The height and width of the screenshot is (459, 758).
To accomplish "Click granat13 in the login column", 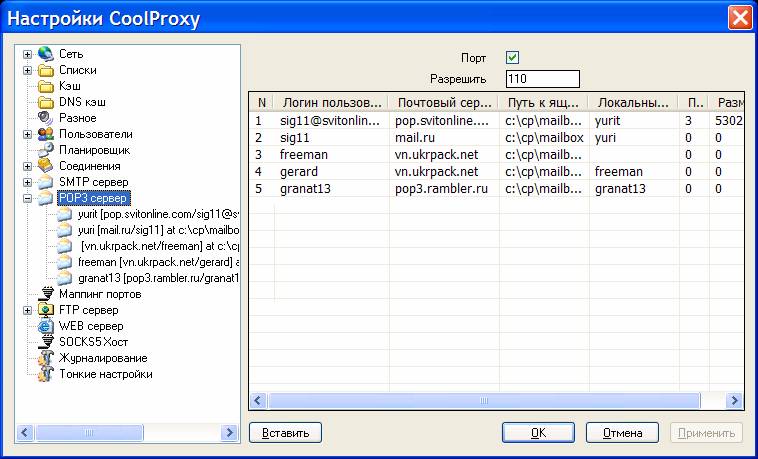I will pyautogui.click(x=305, y=189).
